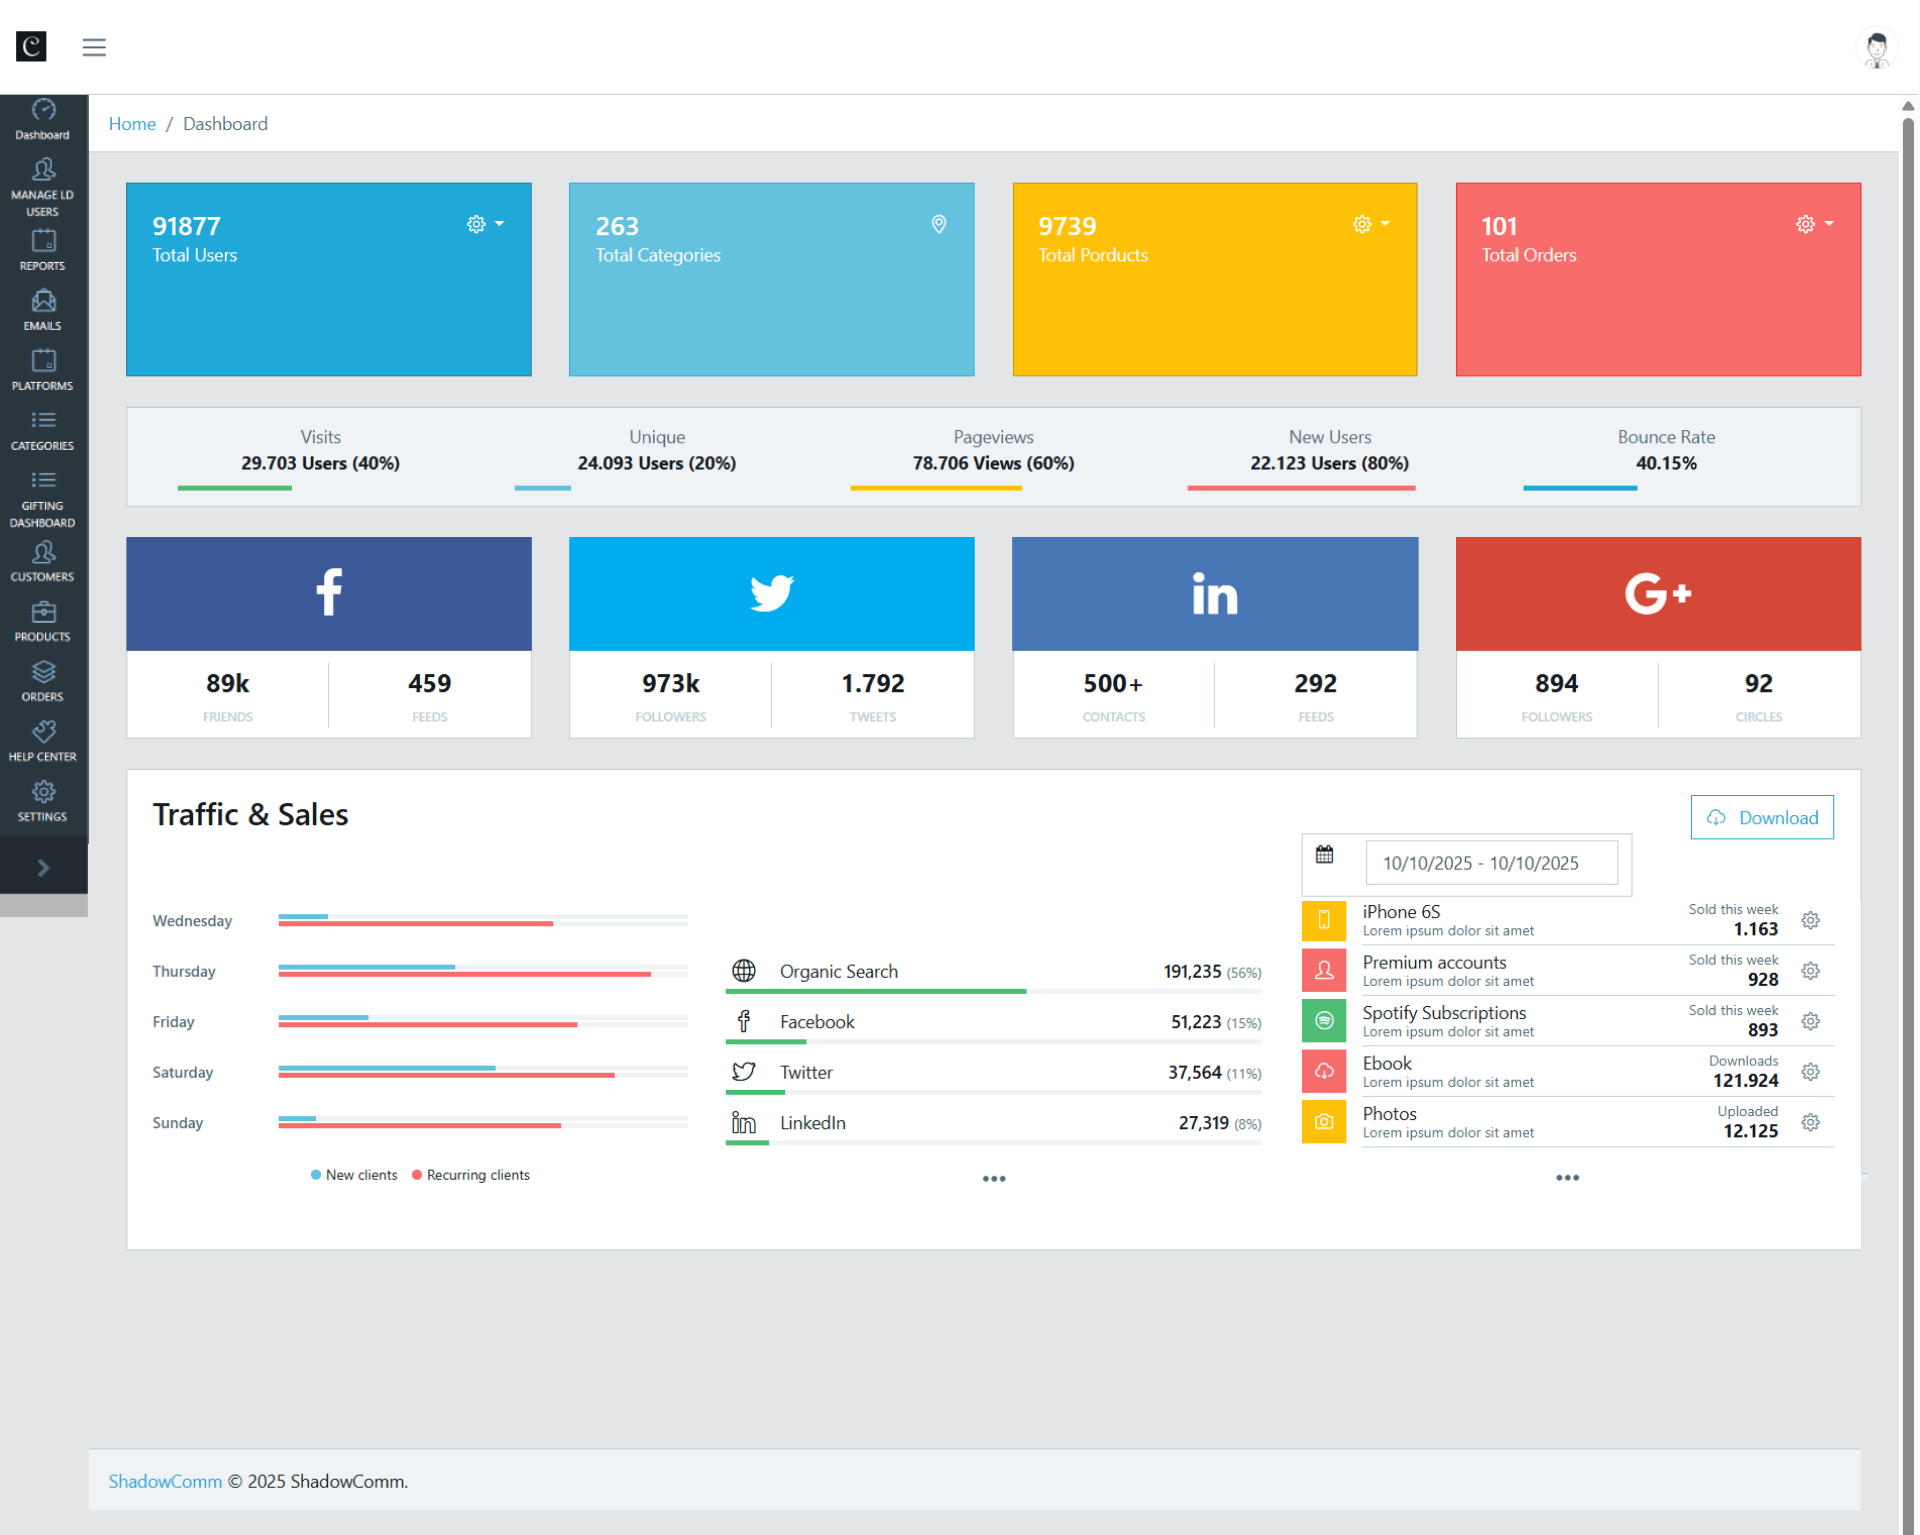
Task: Open the Reports sidebar item
Action: [43, 250]
